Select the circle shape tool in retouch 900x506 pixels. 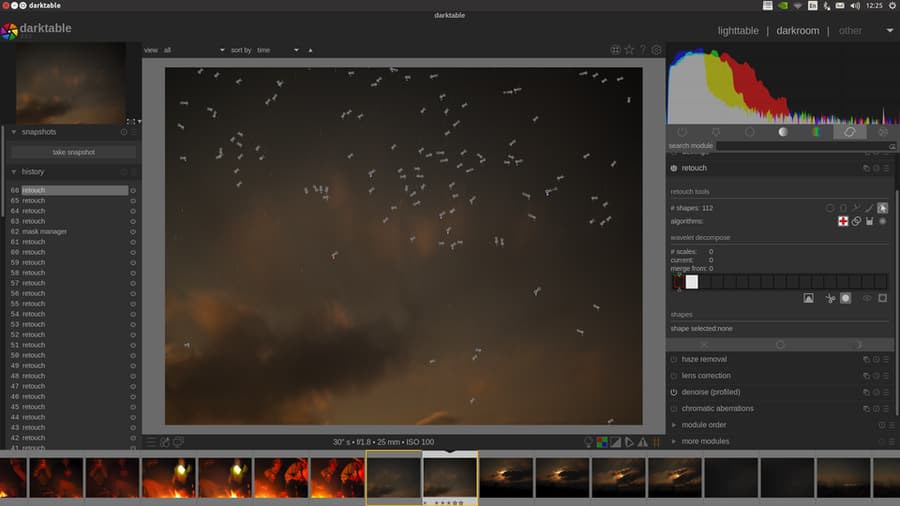[x=830, y=208]
